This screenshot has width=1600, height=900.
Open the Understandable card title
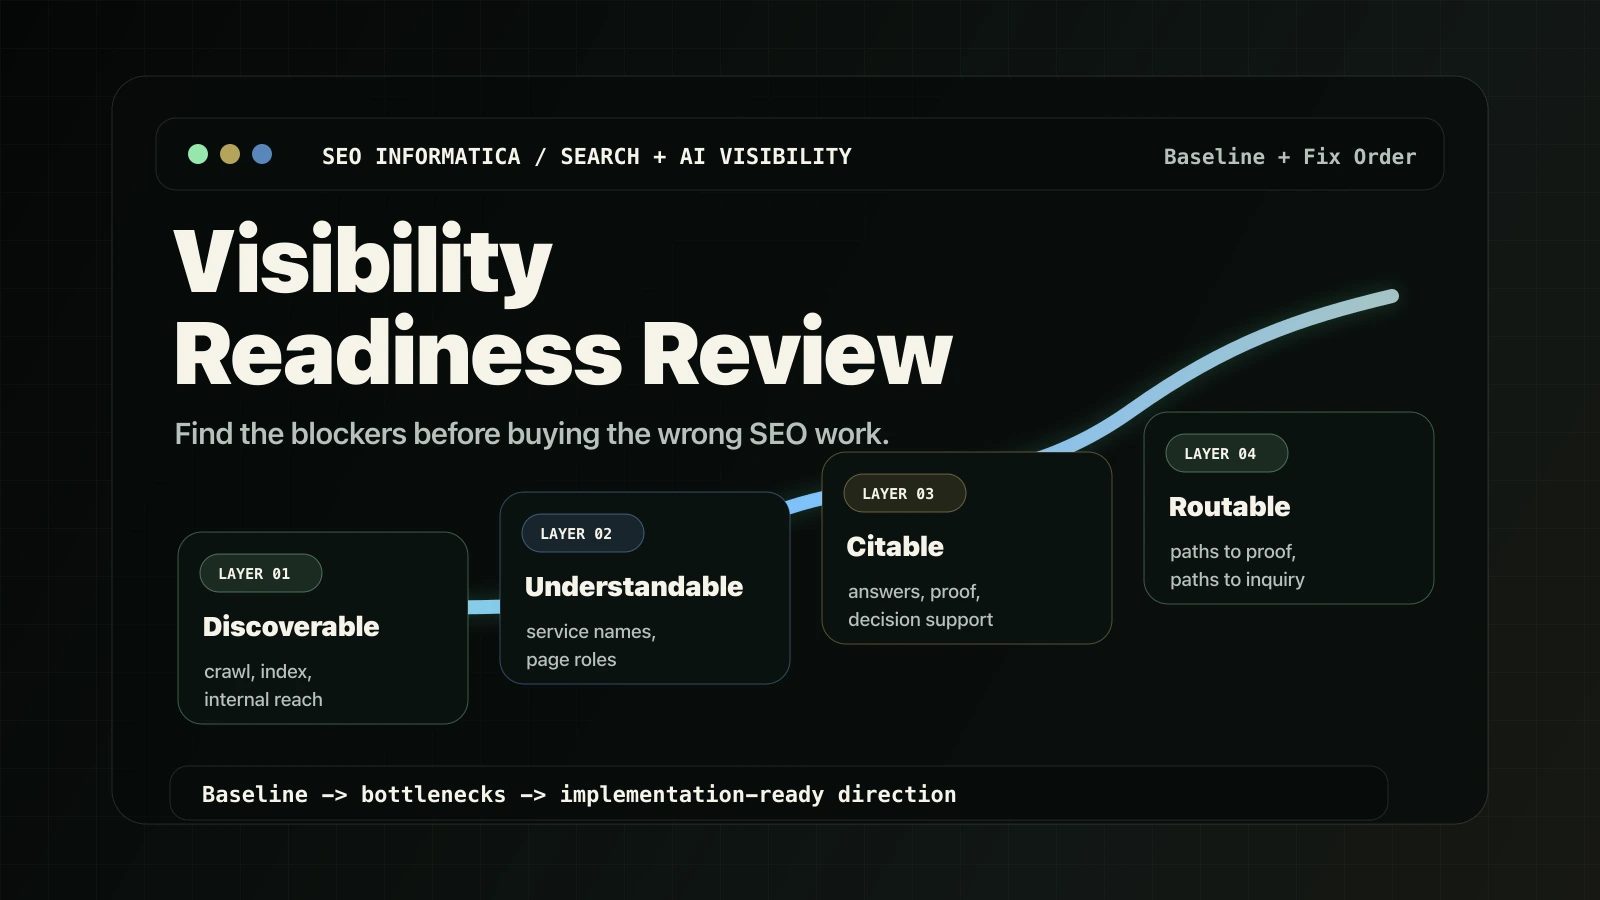click(634, 587)
